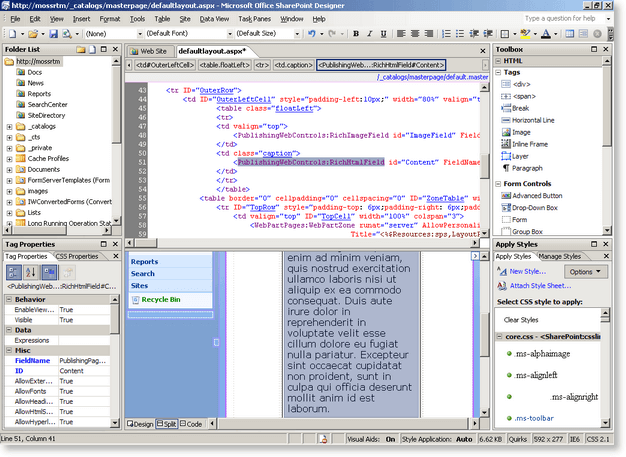Show categorized list in Tag Properties
Image resolution: width=626 pixels, height=457 pixels.
pos(14,273)
